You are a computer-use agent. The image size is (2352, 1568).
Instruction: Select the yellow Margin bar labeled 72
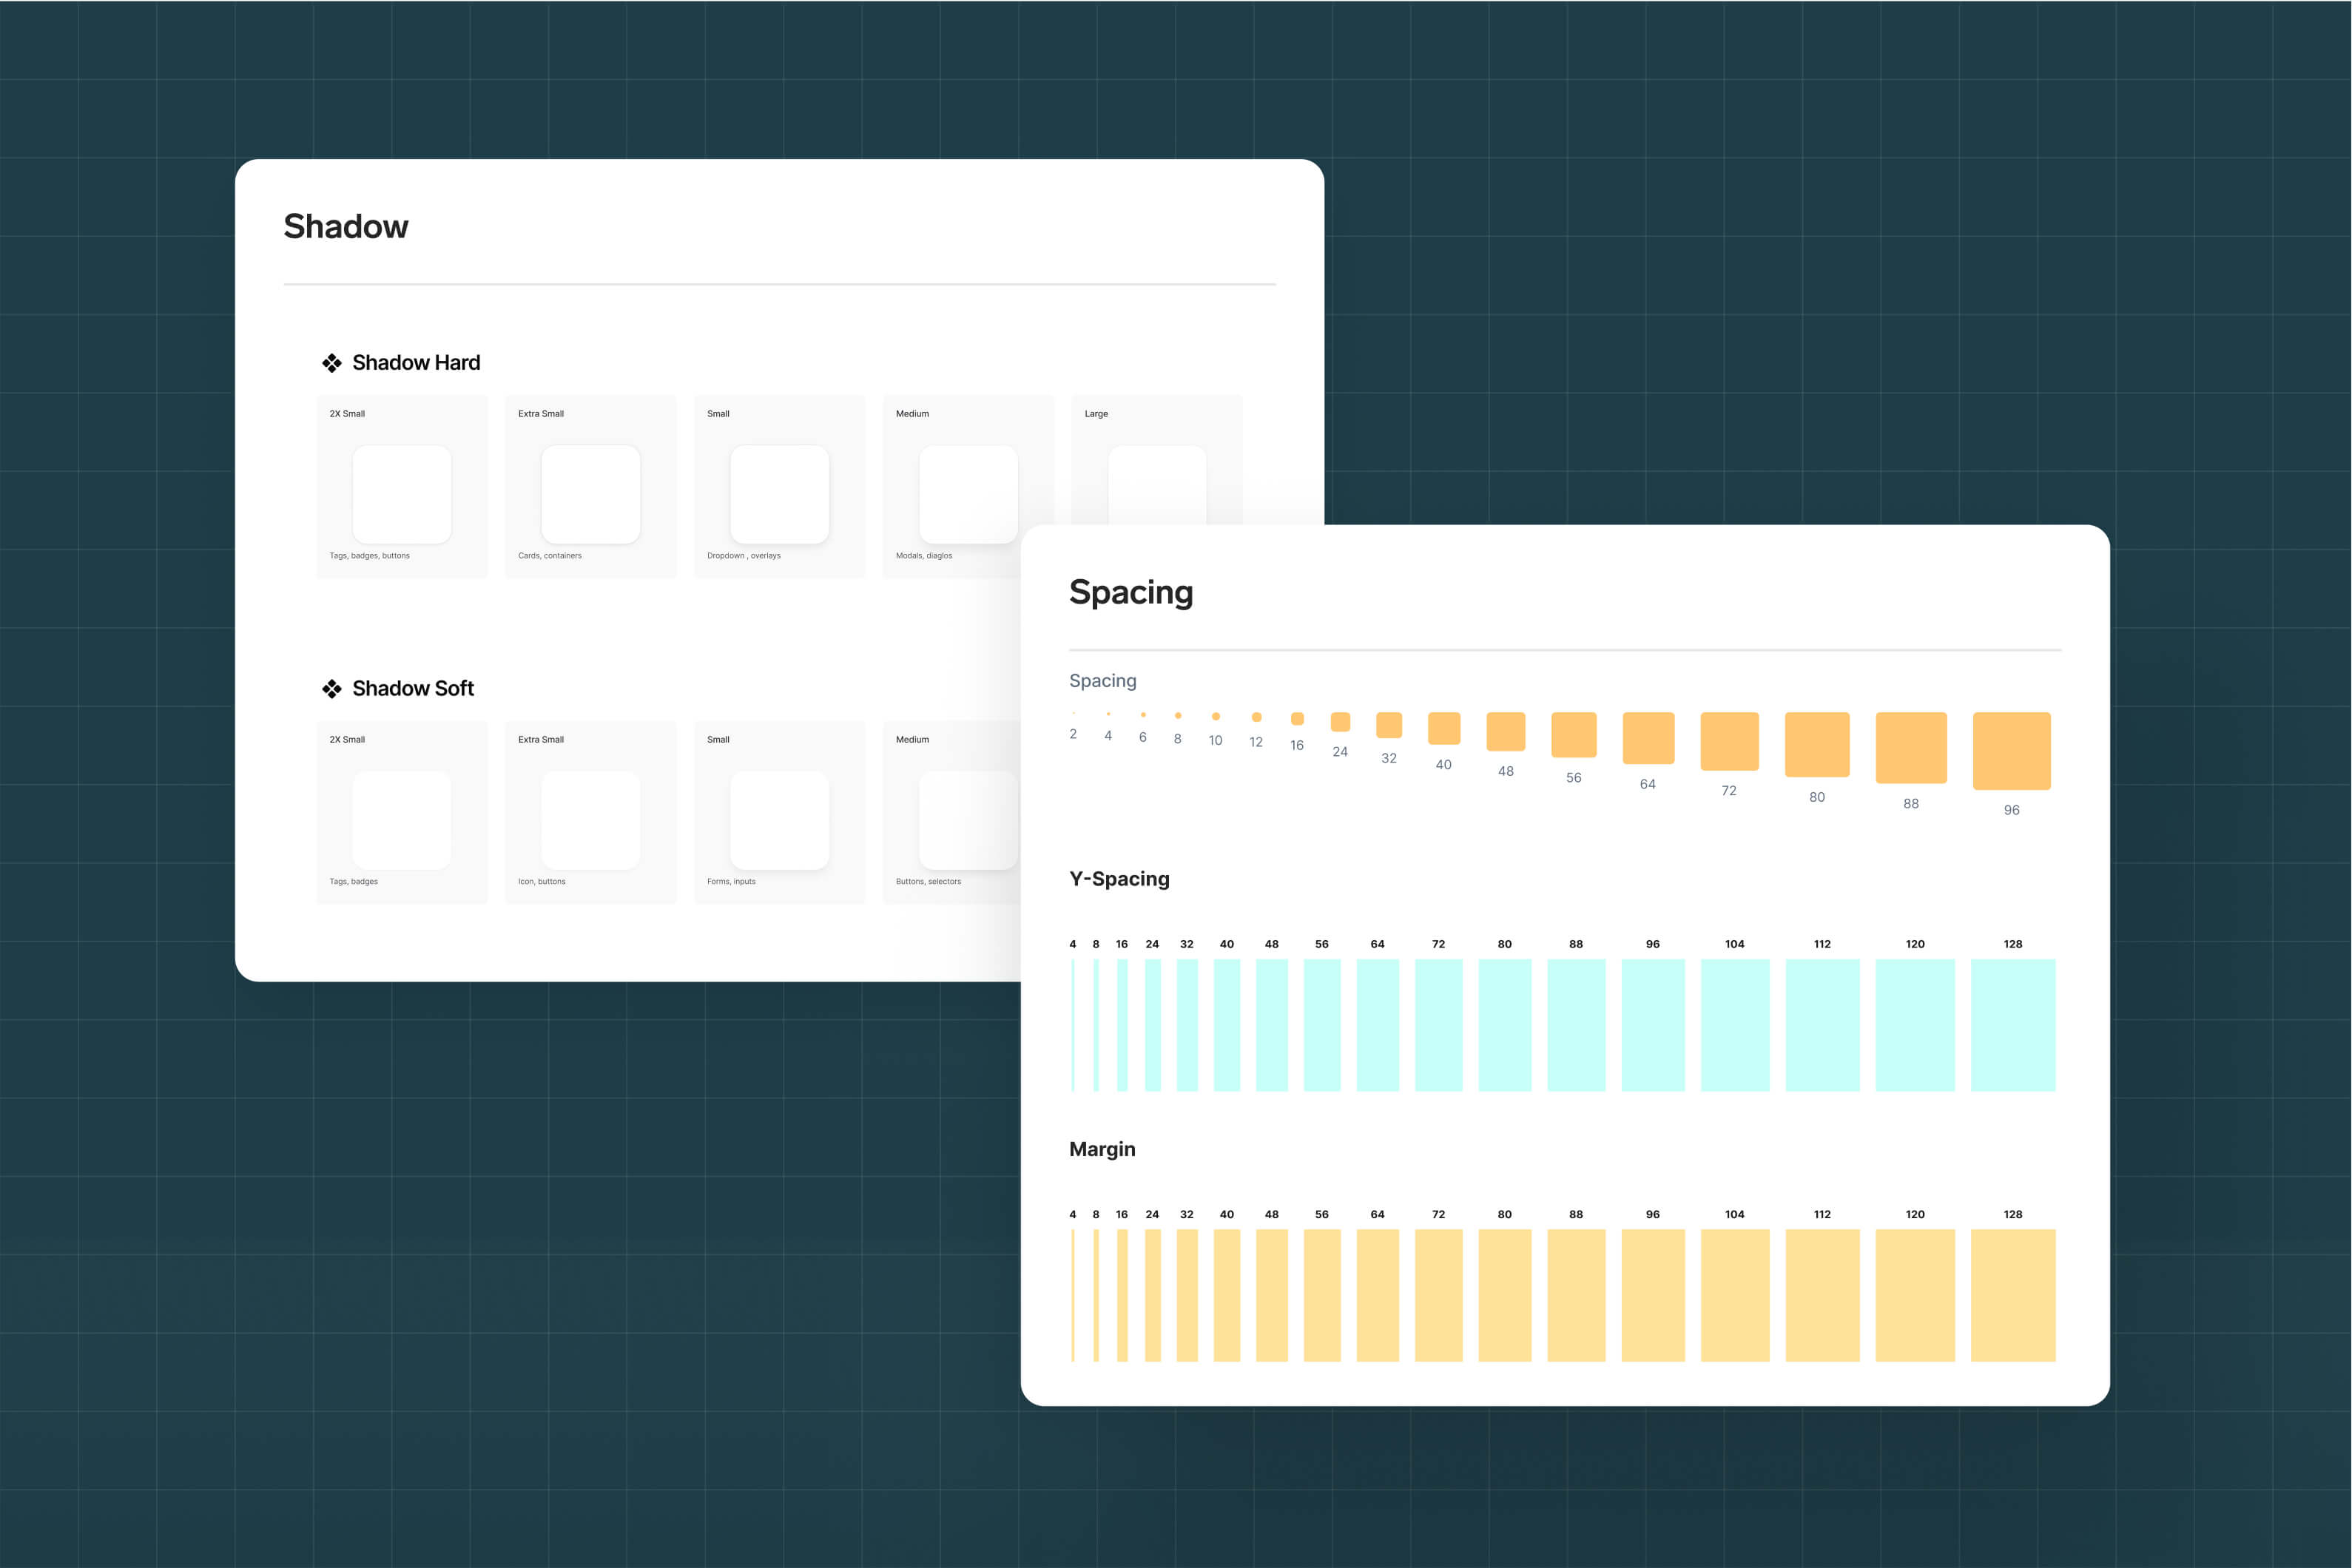1439,1295
